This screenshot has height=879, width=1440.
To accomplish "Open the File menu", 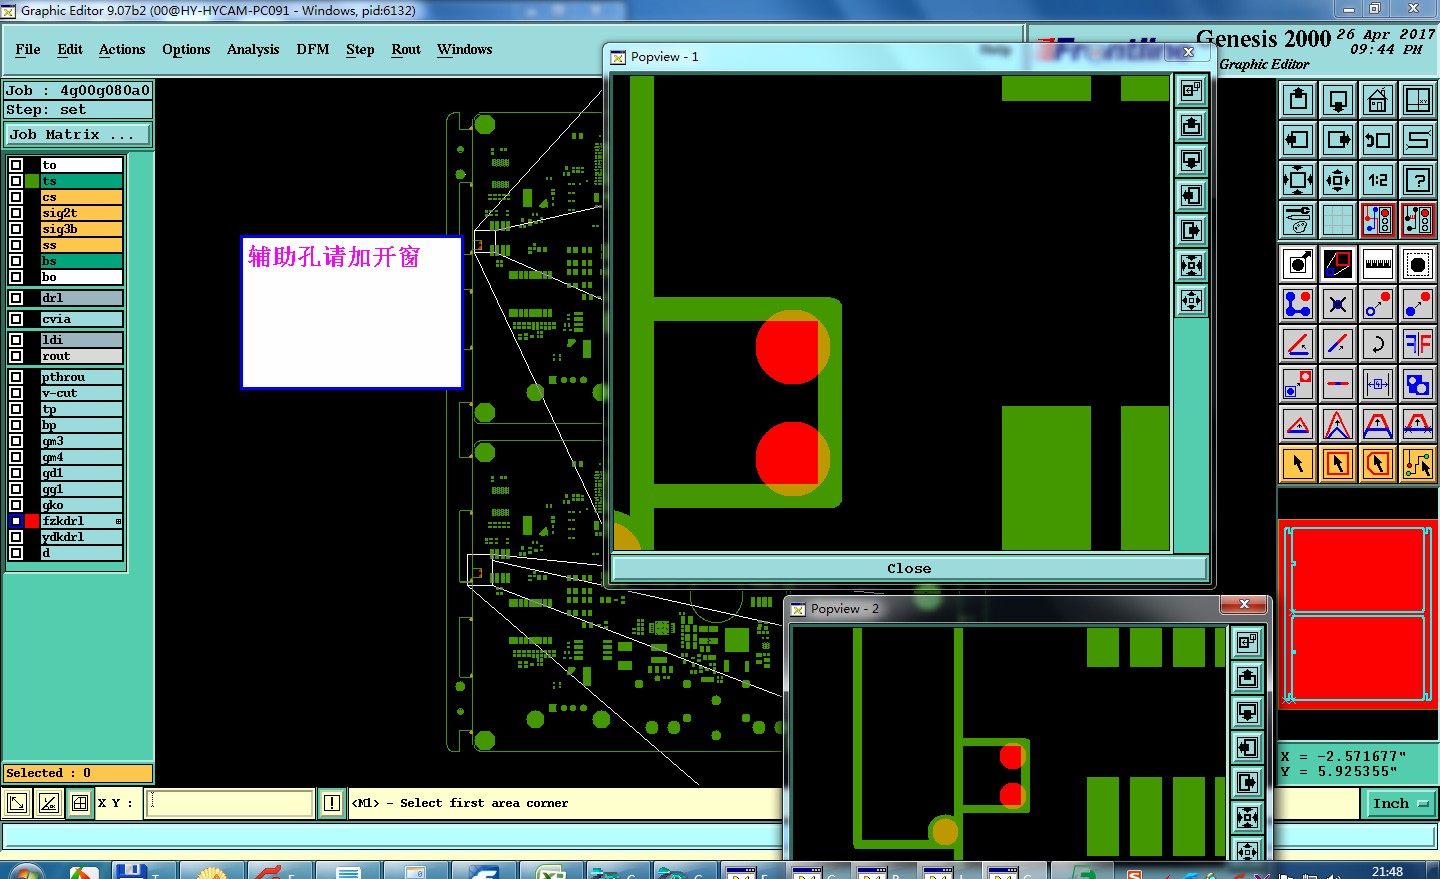I will (x=28, y=49).
